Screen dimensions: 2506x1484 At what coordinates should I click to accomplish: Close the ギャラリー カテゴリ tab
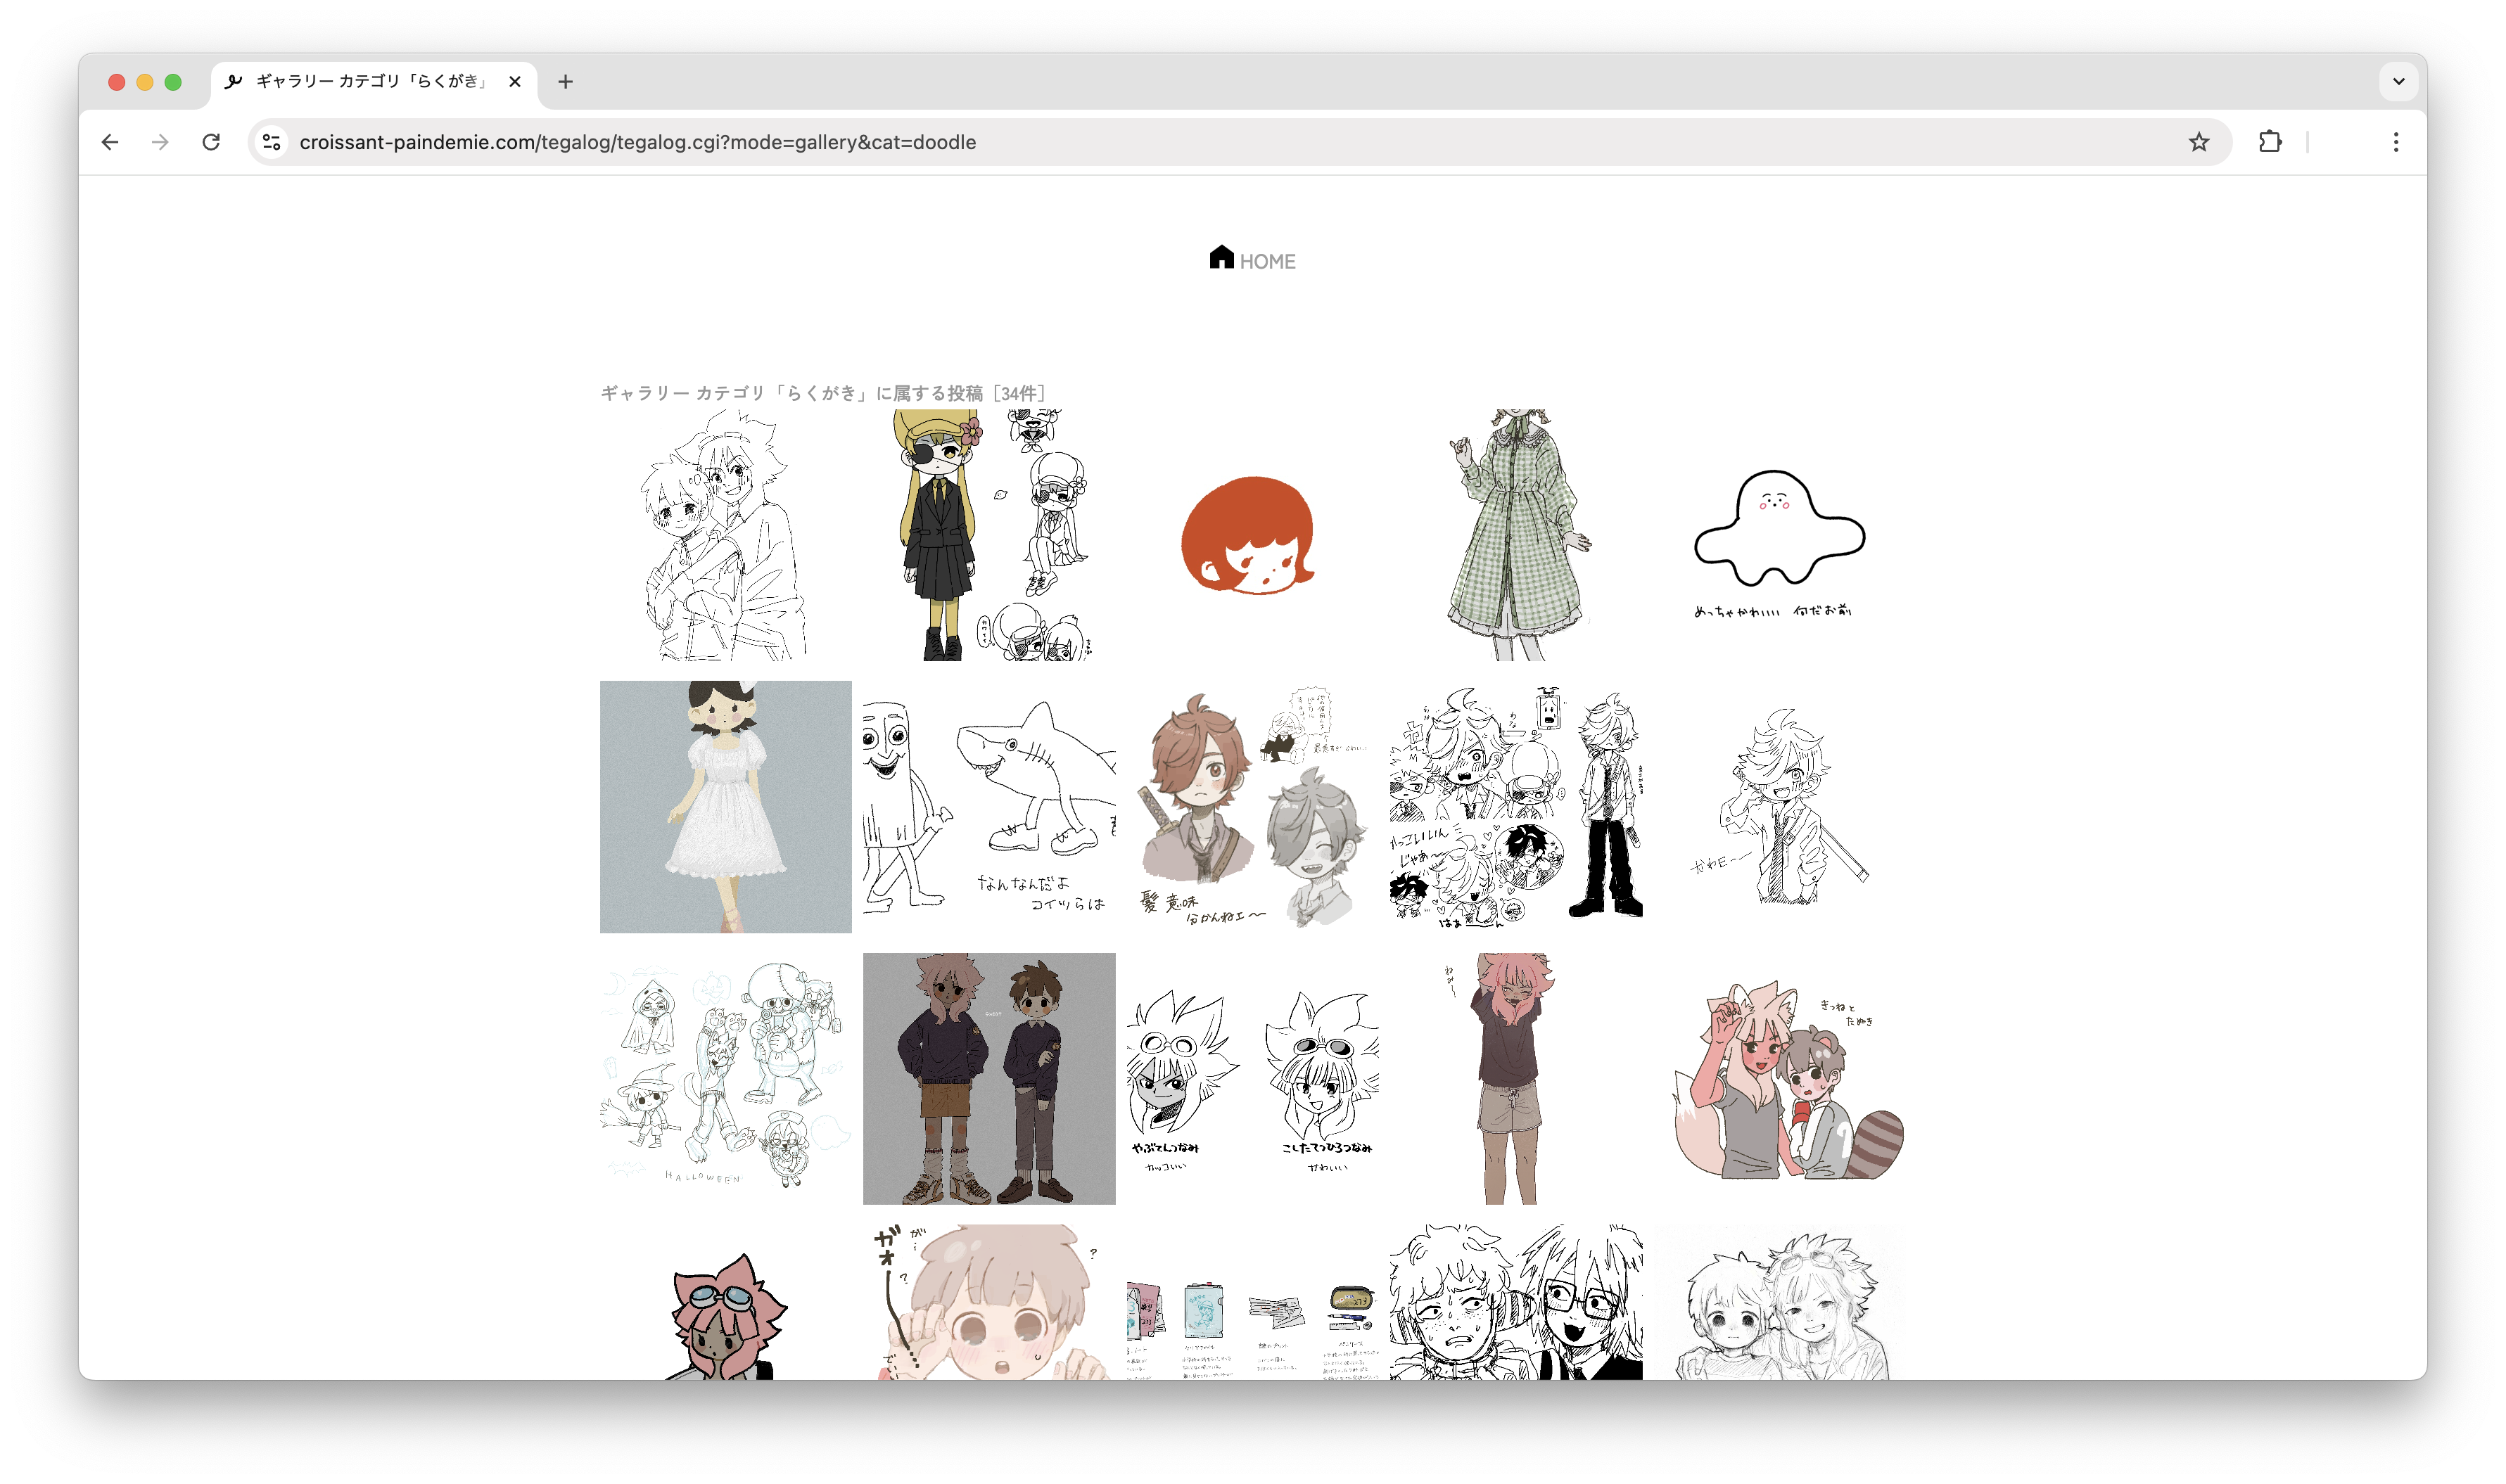coord(515,82)
